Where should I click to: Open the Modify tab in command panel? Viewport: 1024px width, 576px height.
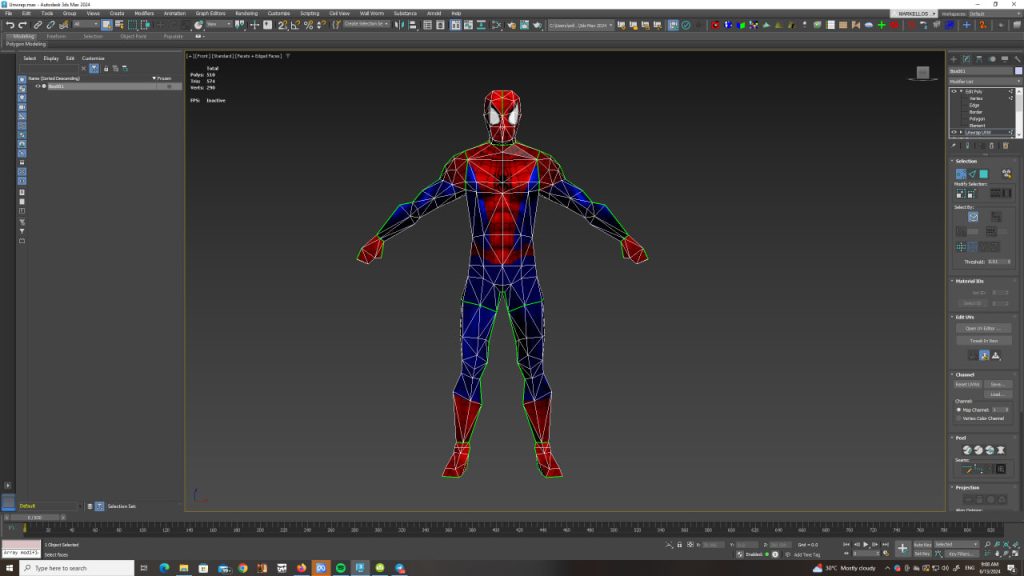[x=967, y=59]
